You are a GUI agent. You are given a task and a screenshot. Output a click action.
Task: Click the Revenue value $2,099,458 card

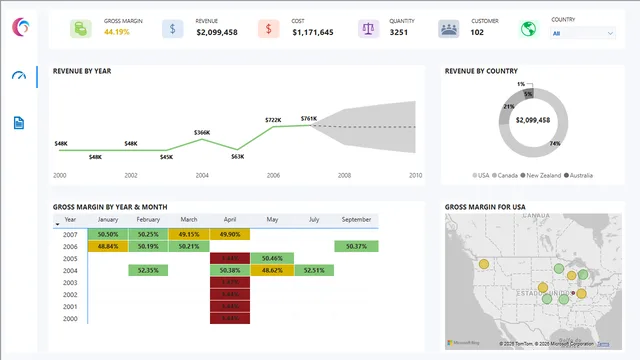click(217, 32)
